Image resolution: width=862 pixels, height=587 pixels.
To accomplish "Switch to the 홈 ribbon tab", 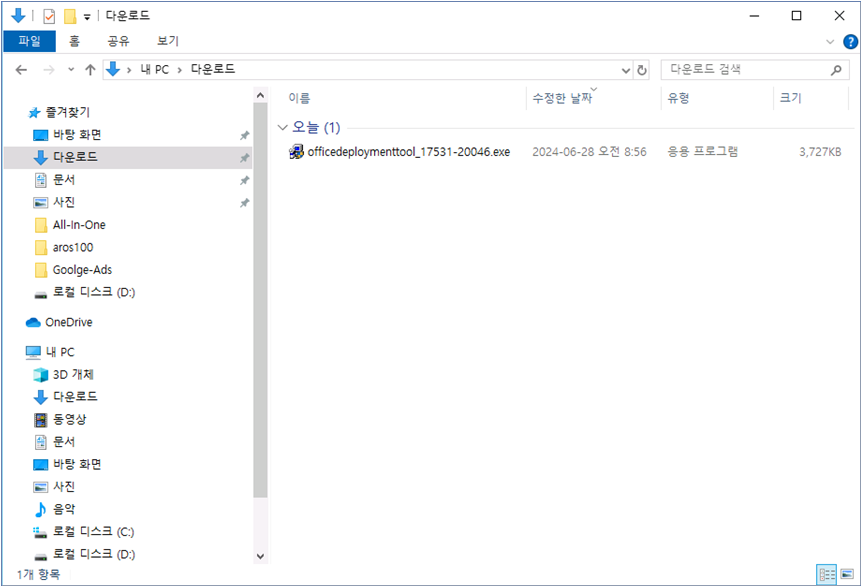I will (x=74, y=41).
